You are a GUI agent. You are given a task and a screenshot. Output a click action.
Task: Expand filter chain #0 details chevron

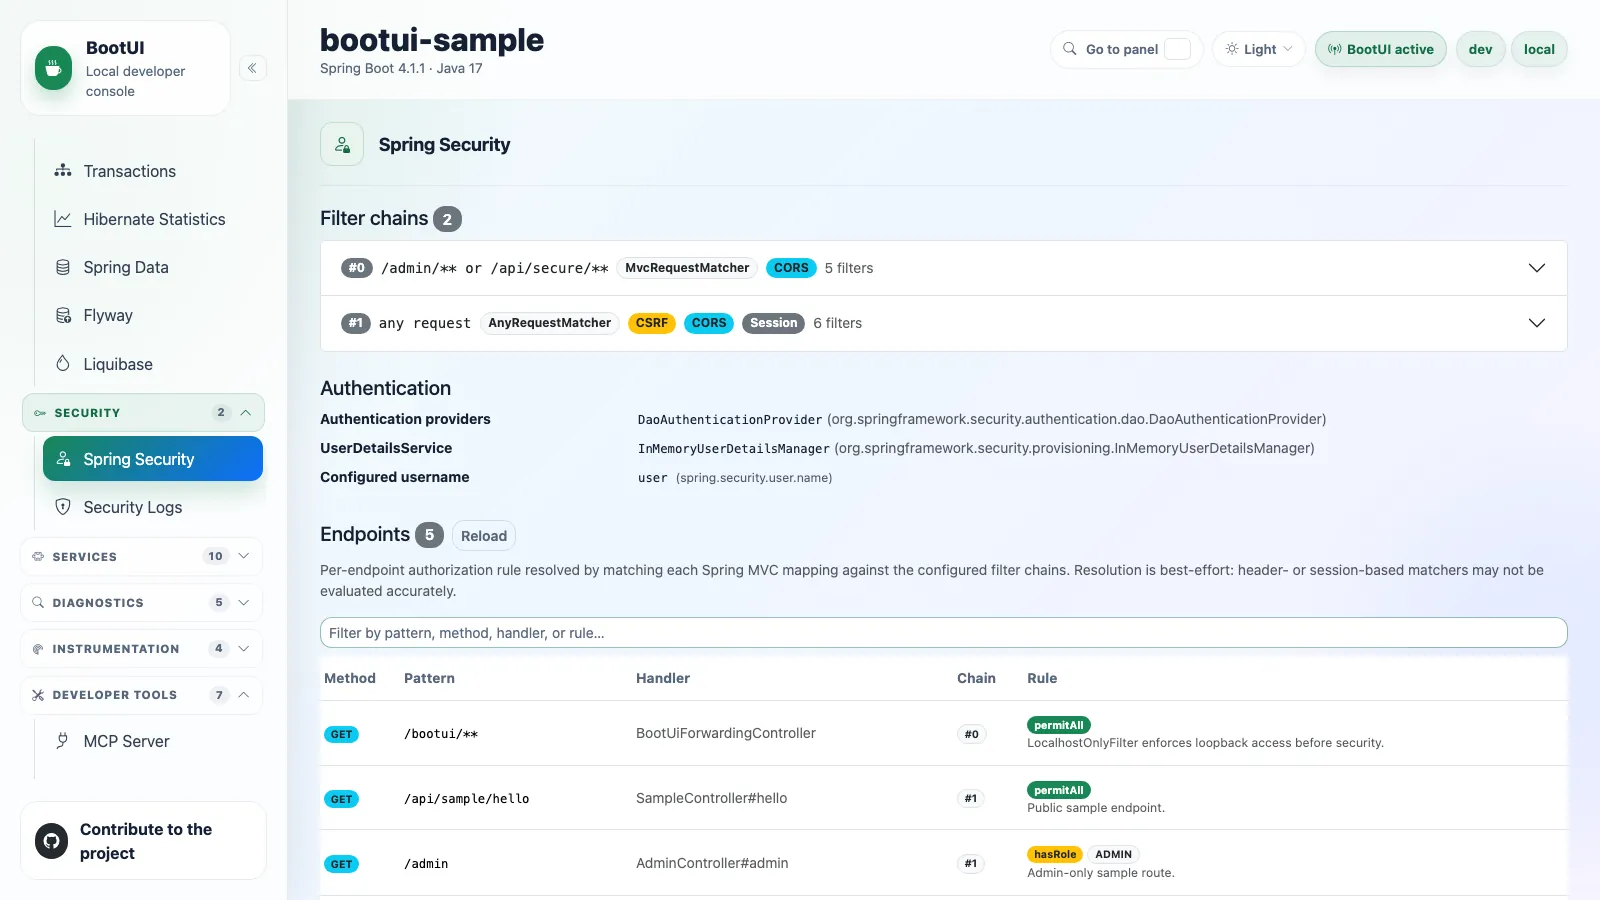1537,268
